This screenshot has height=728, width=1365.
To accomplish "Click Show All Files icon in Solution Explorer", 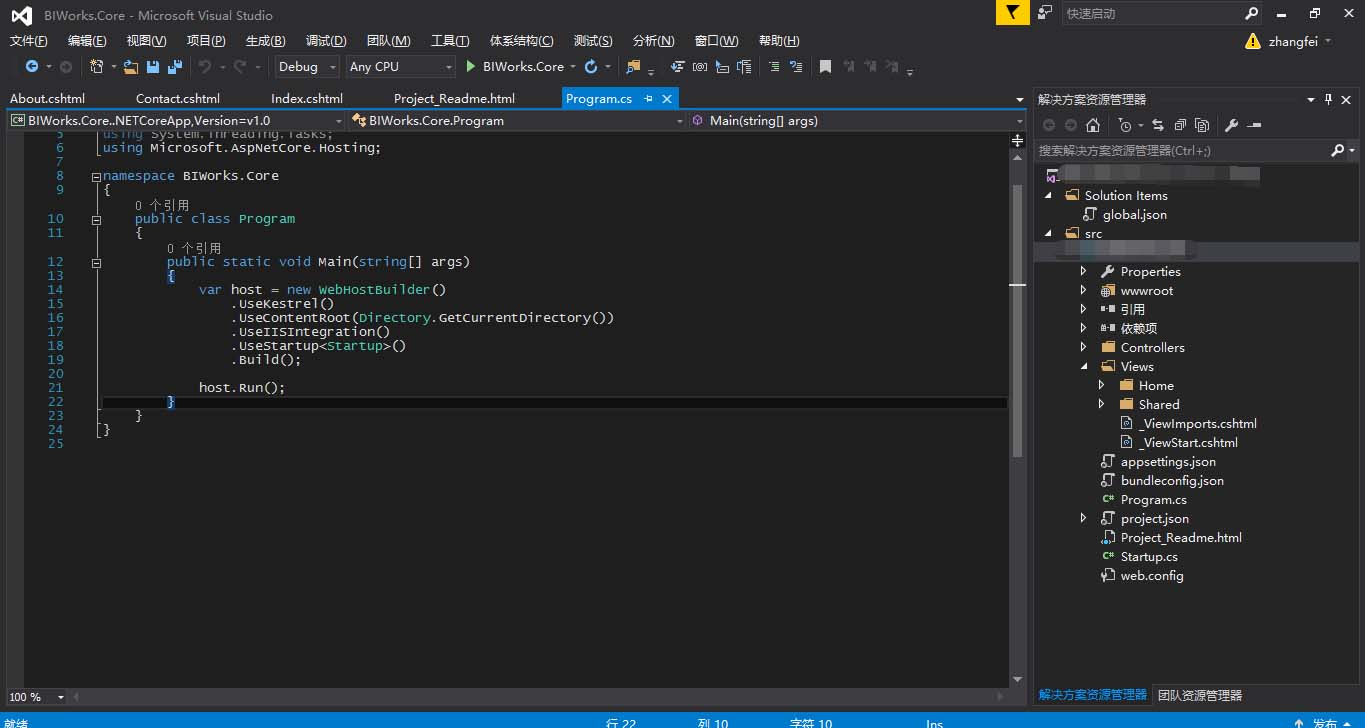I will pyautogui.click(x=1202, y=125).
